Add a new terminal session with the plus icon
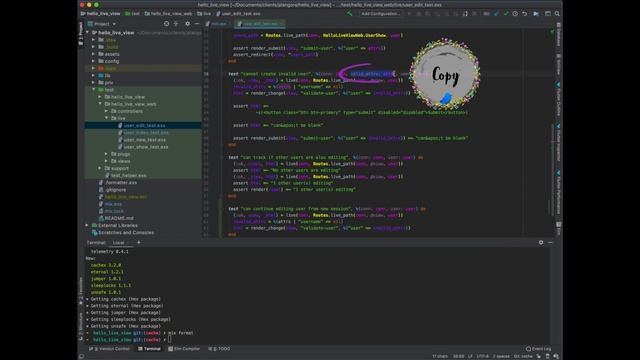The image size is (640, 360). (138, 242)
